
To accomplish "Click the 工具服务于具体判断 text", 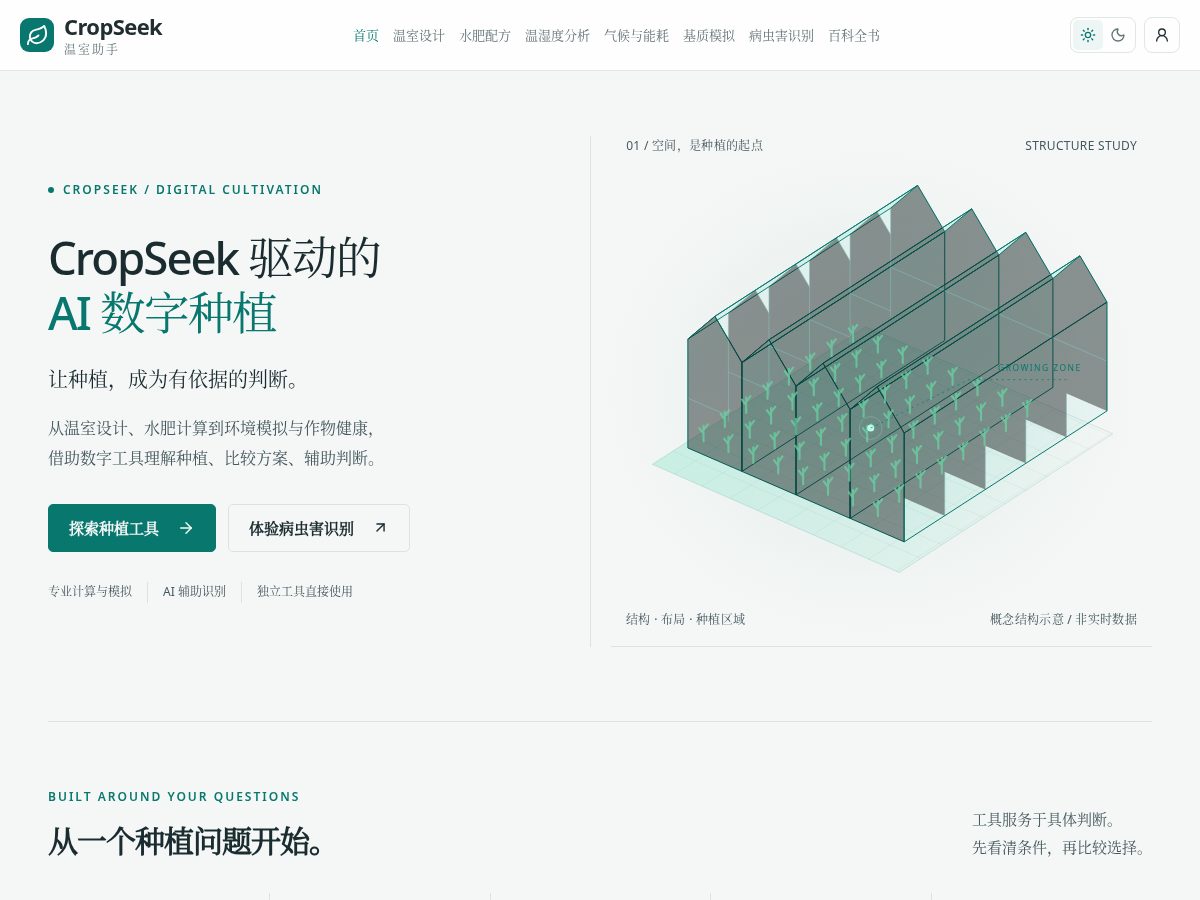I will [1044, 820].
